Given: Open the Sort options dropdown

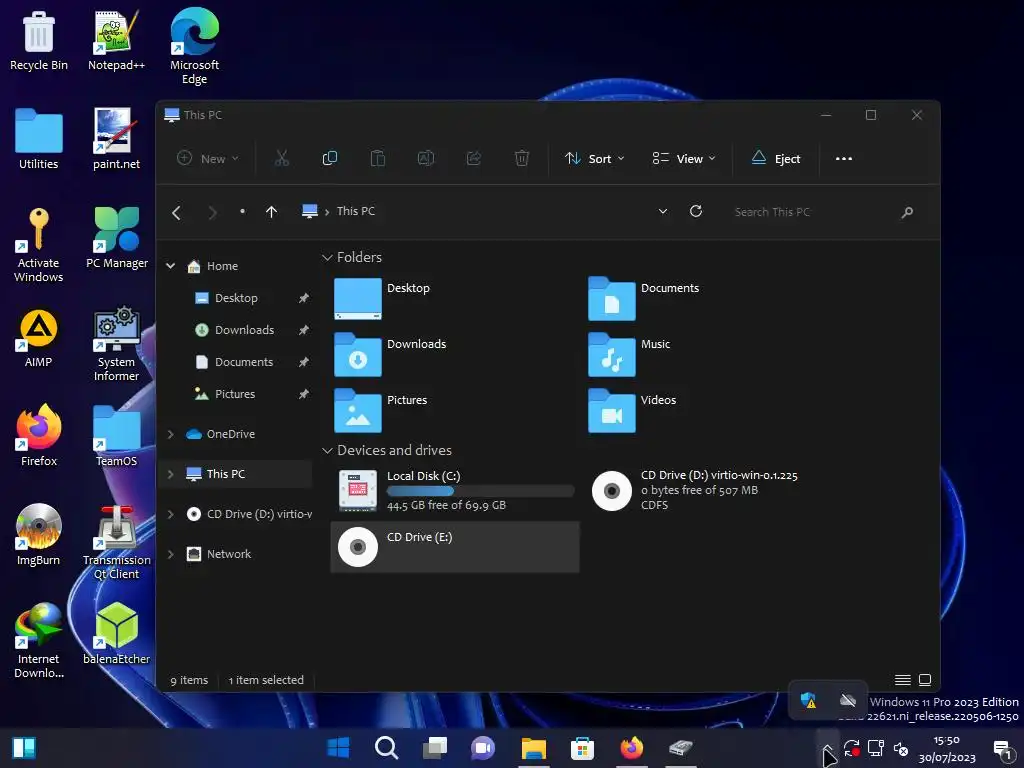Looking at the screenshot, I should (594, 159).
